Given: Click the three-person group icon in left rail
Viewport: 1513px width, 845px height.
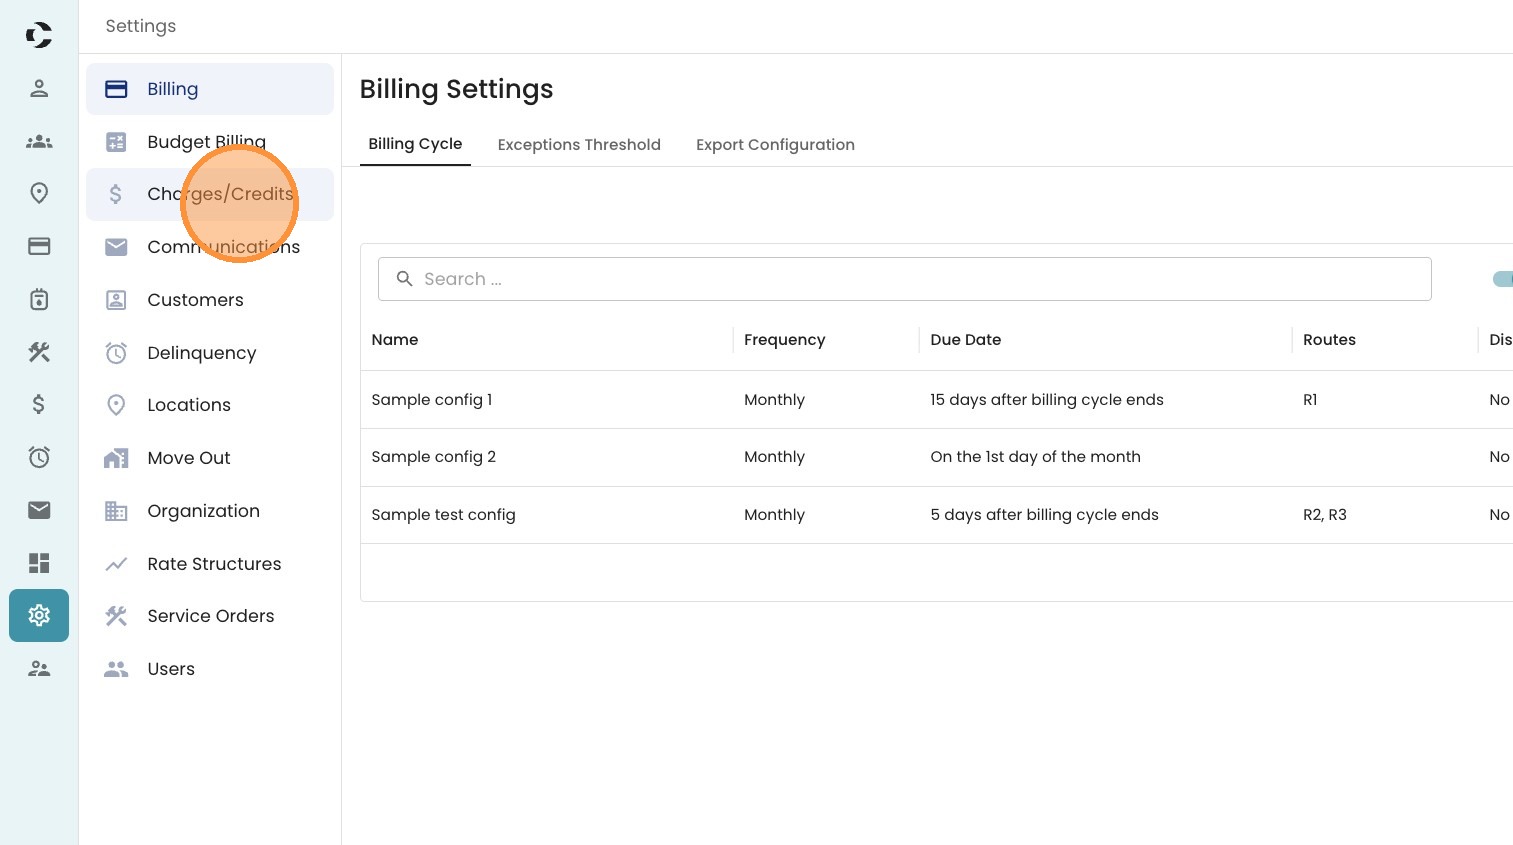Looking at the screenshot, I should pos(39,141).
